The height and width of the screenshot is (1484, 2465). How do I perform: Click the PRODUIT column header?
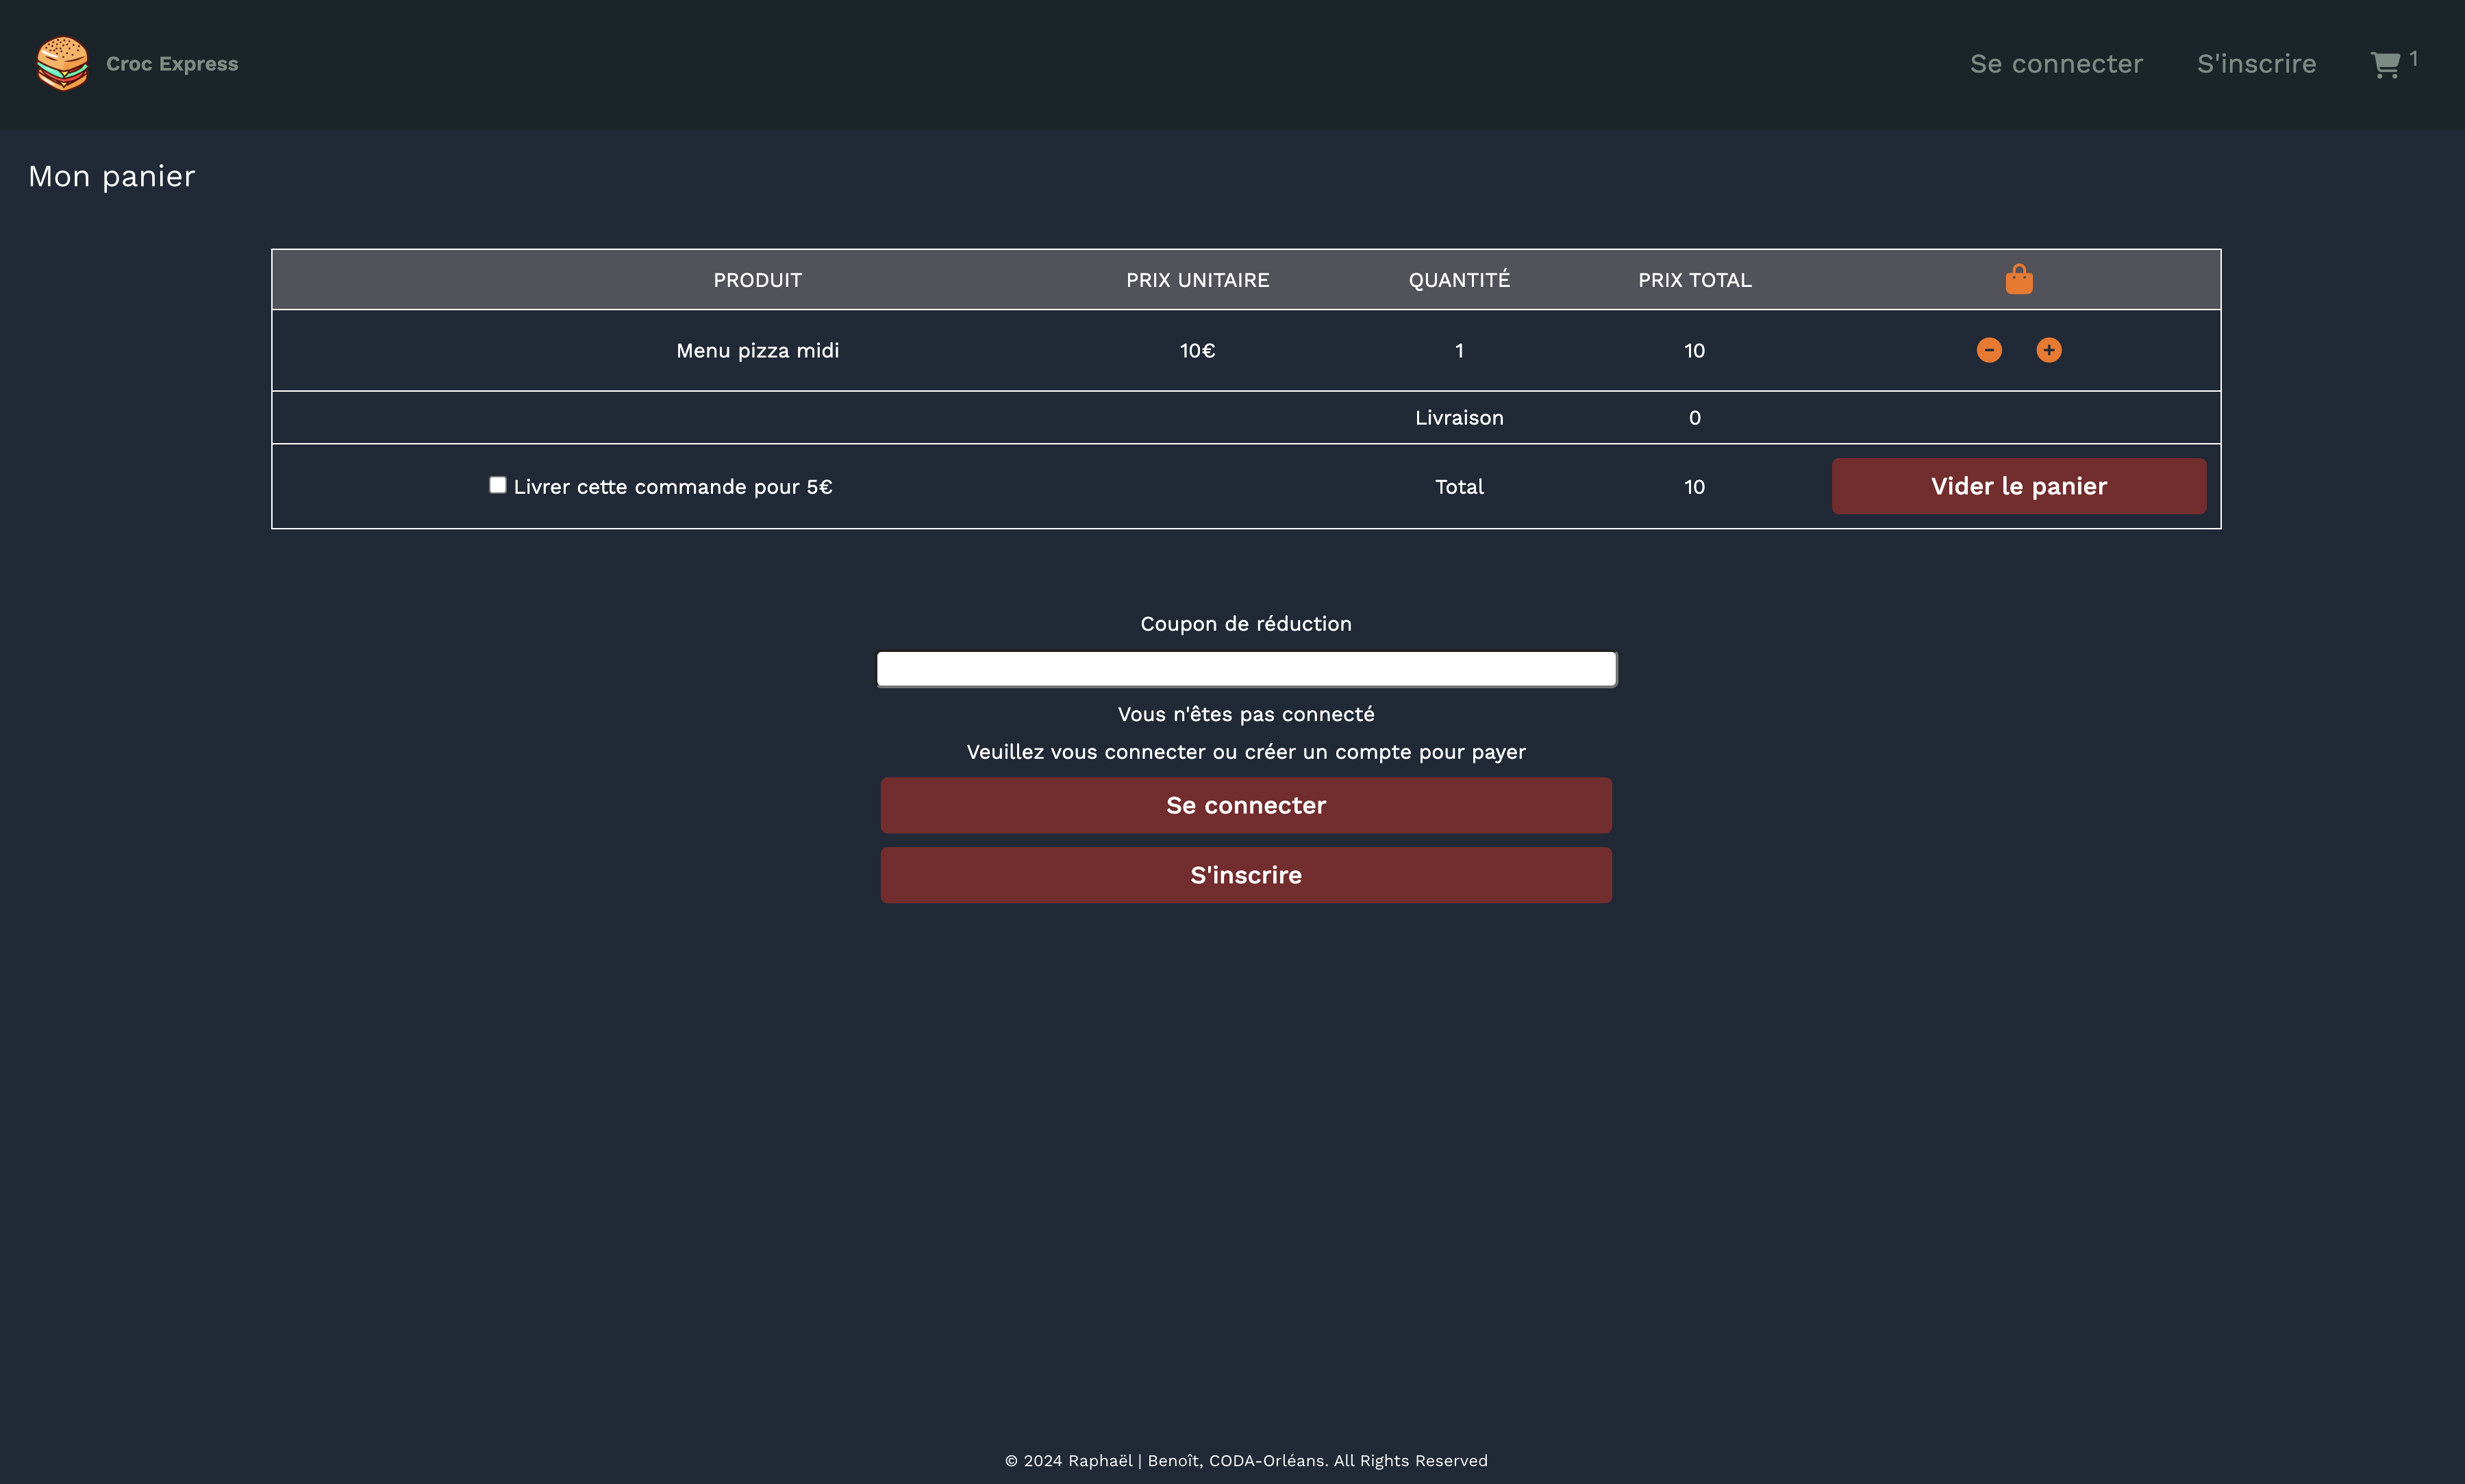(757, 280)
